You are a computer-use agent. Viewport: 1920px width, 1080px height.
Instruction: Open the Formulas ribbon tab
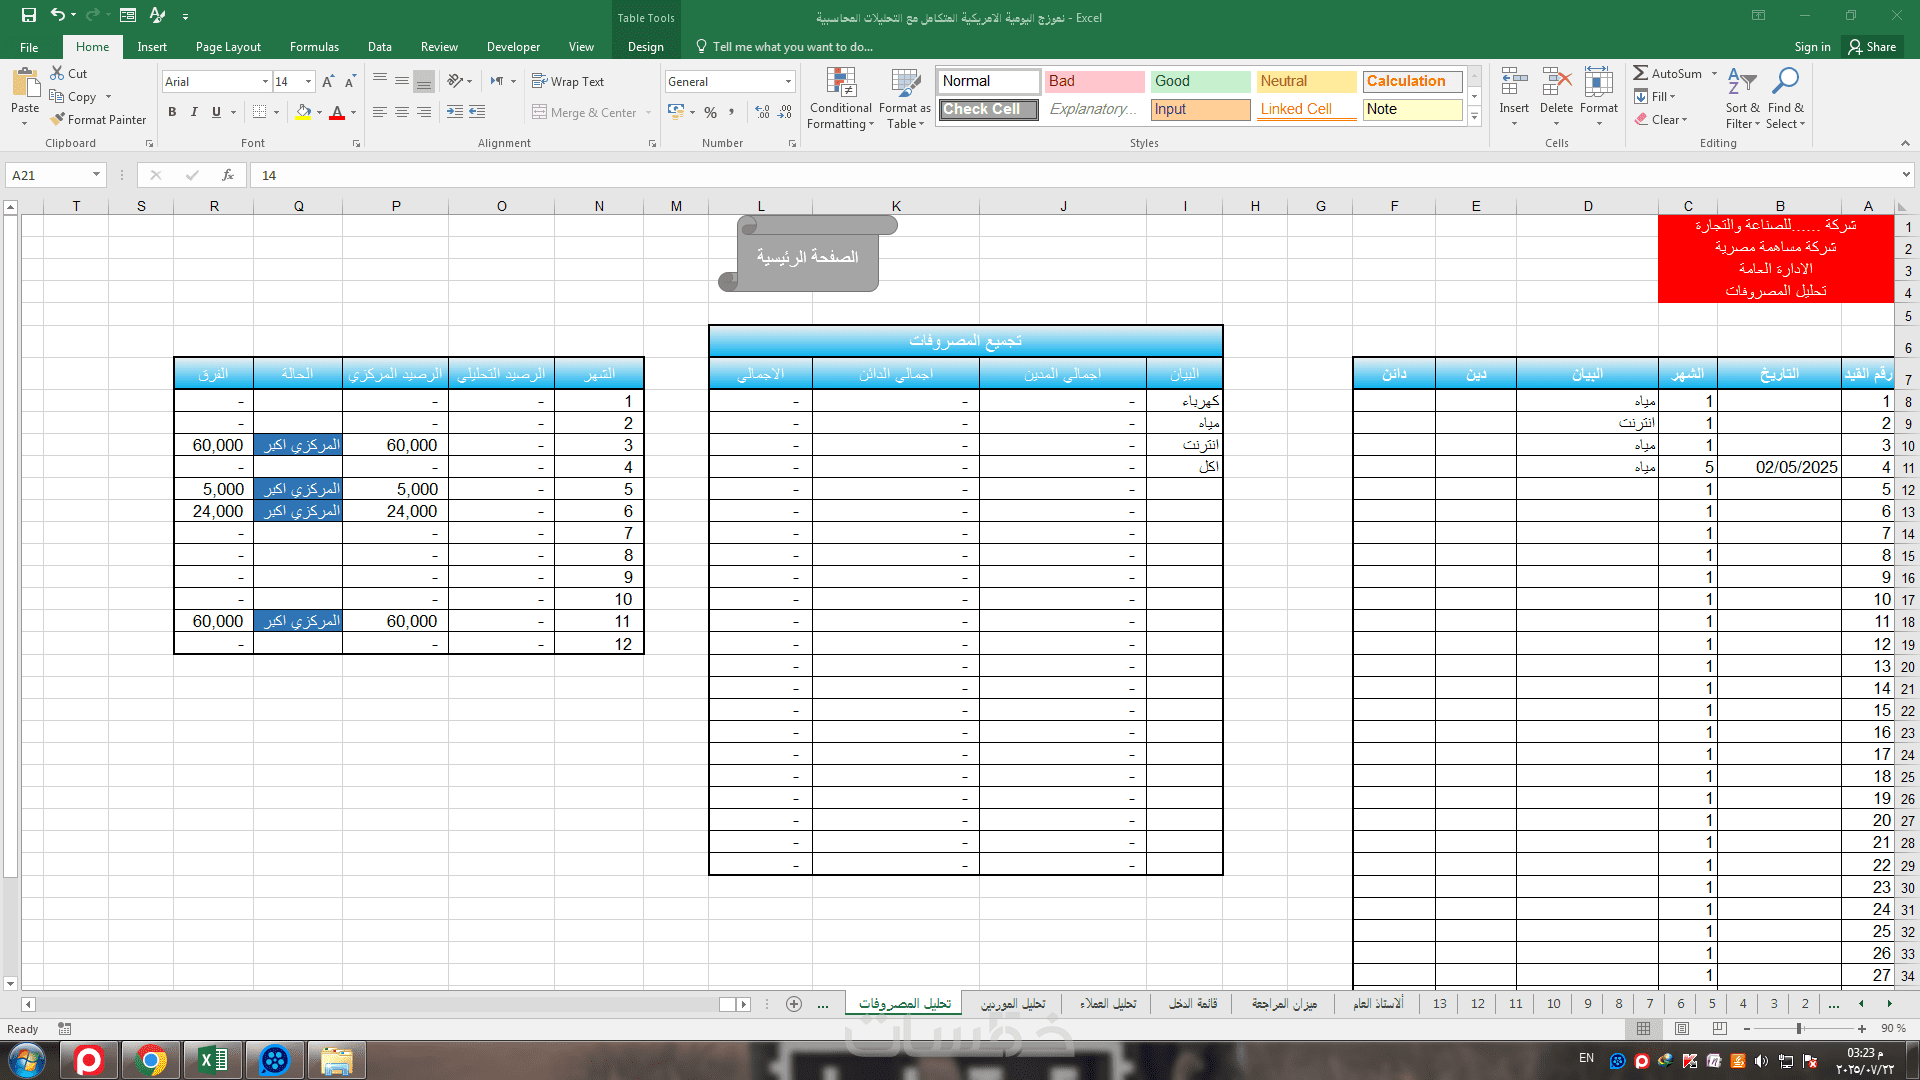point(314,47)
